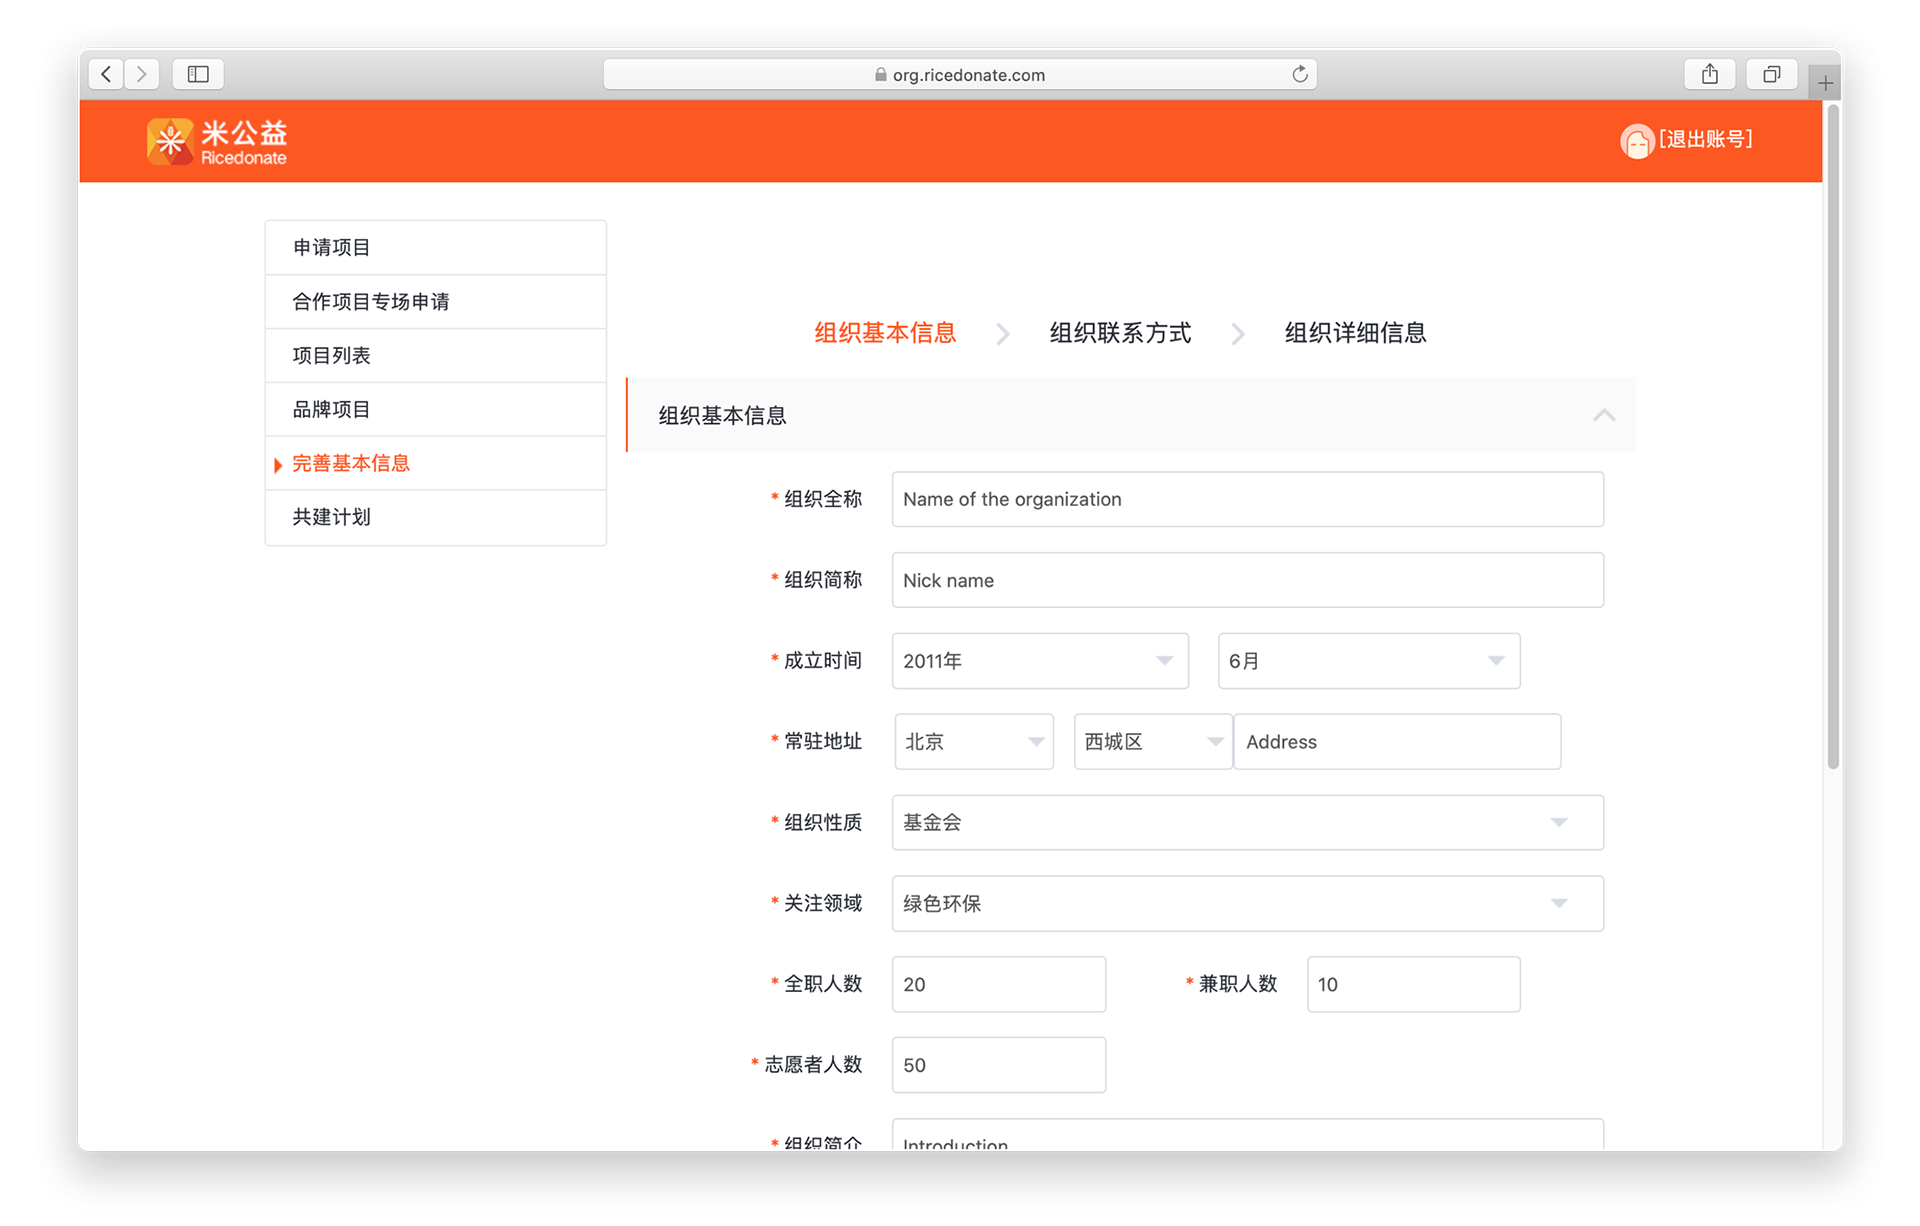This screenshot has width=1920, height=1226.
Task: Open 申请项目 in sidebar menu
Action: [436, 247]
